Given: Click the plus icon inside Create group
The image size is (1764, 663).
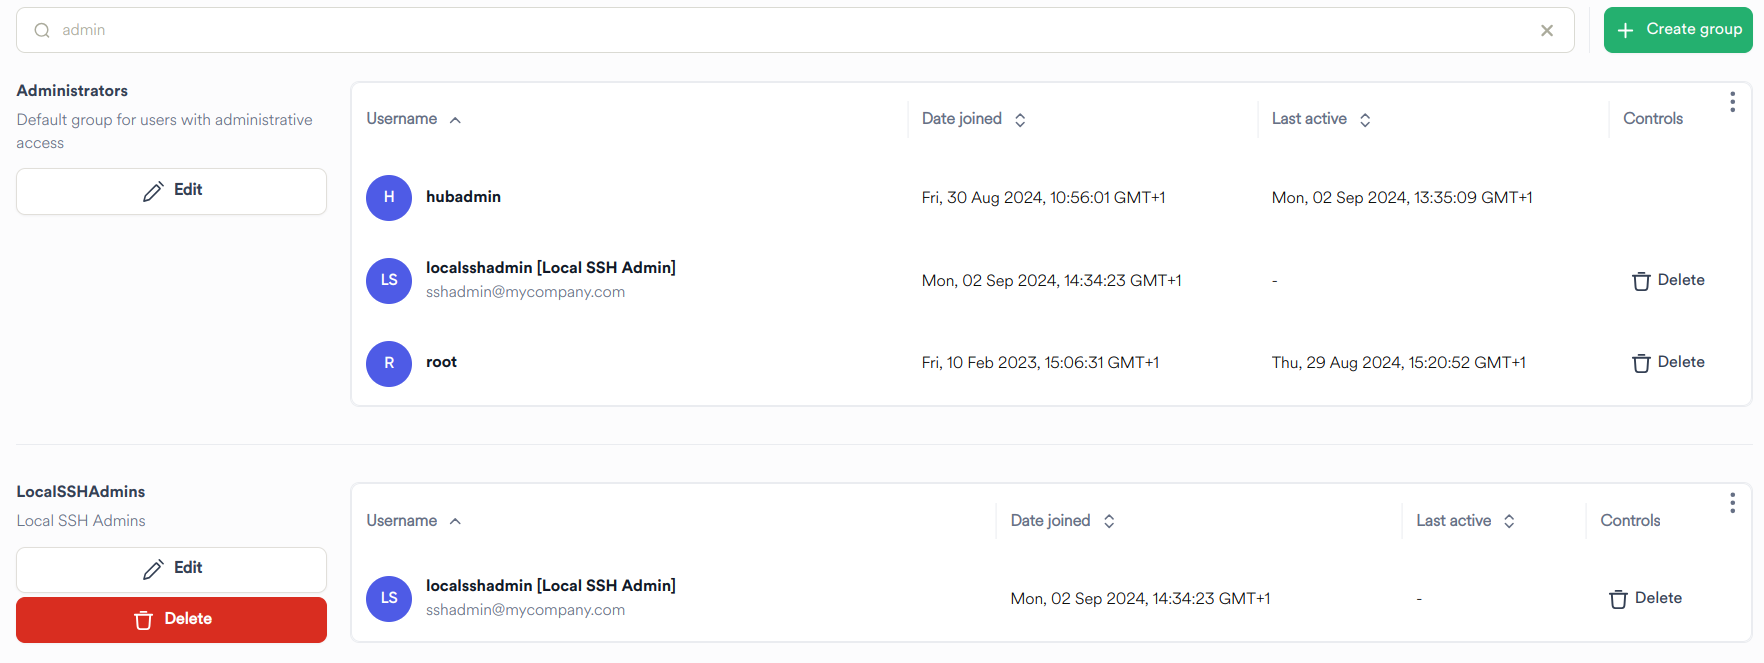Looking at the screenshot, I should pyautogui.click(x=1627, y=29).
